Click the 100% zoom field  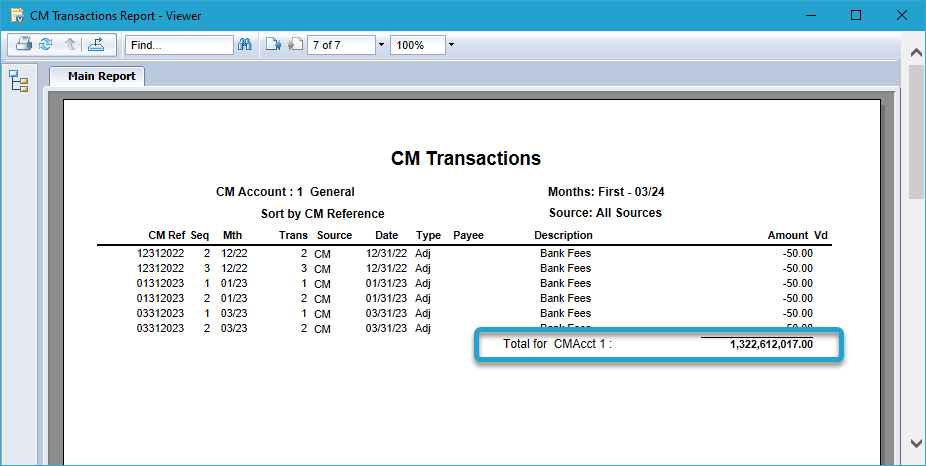pos(418,45)
